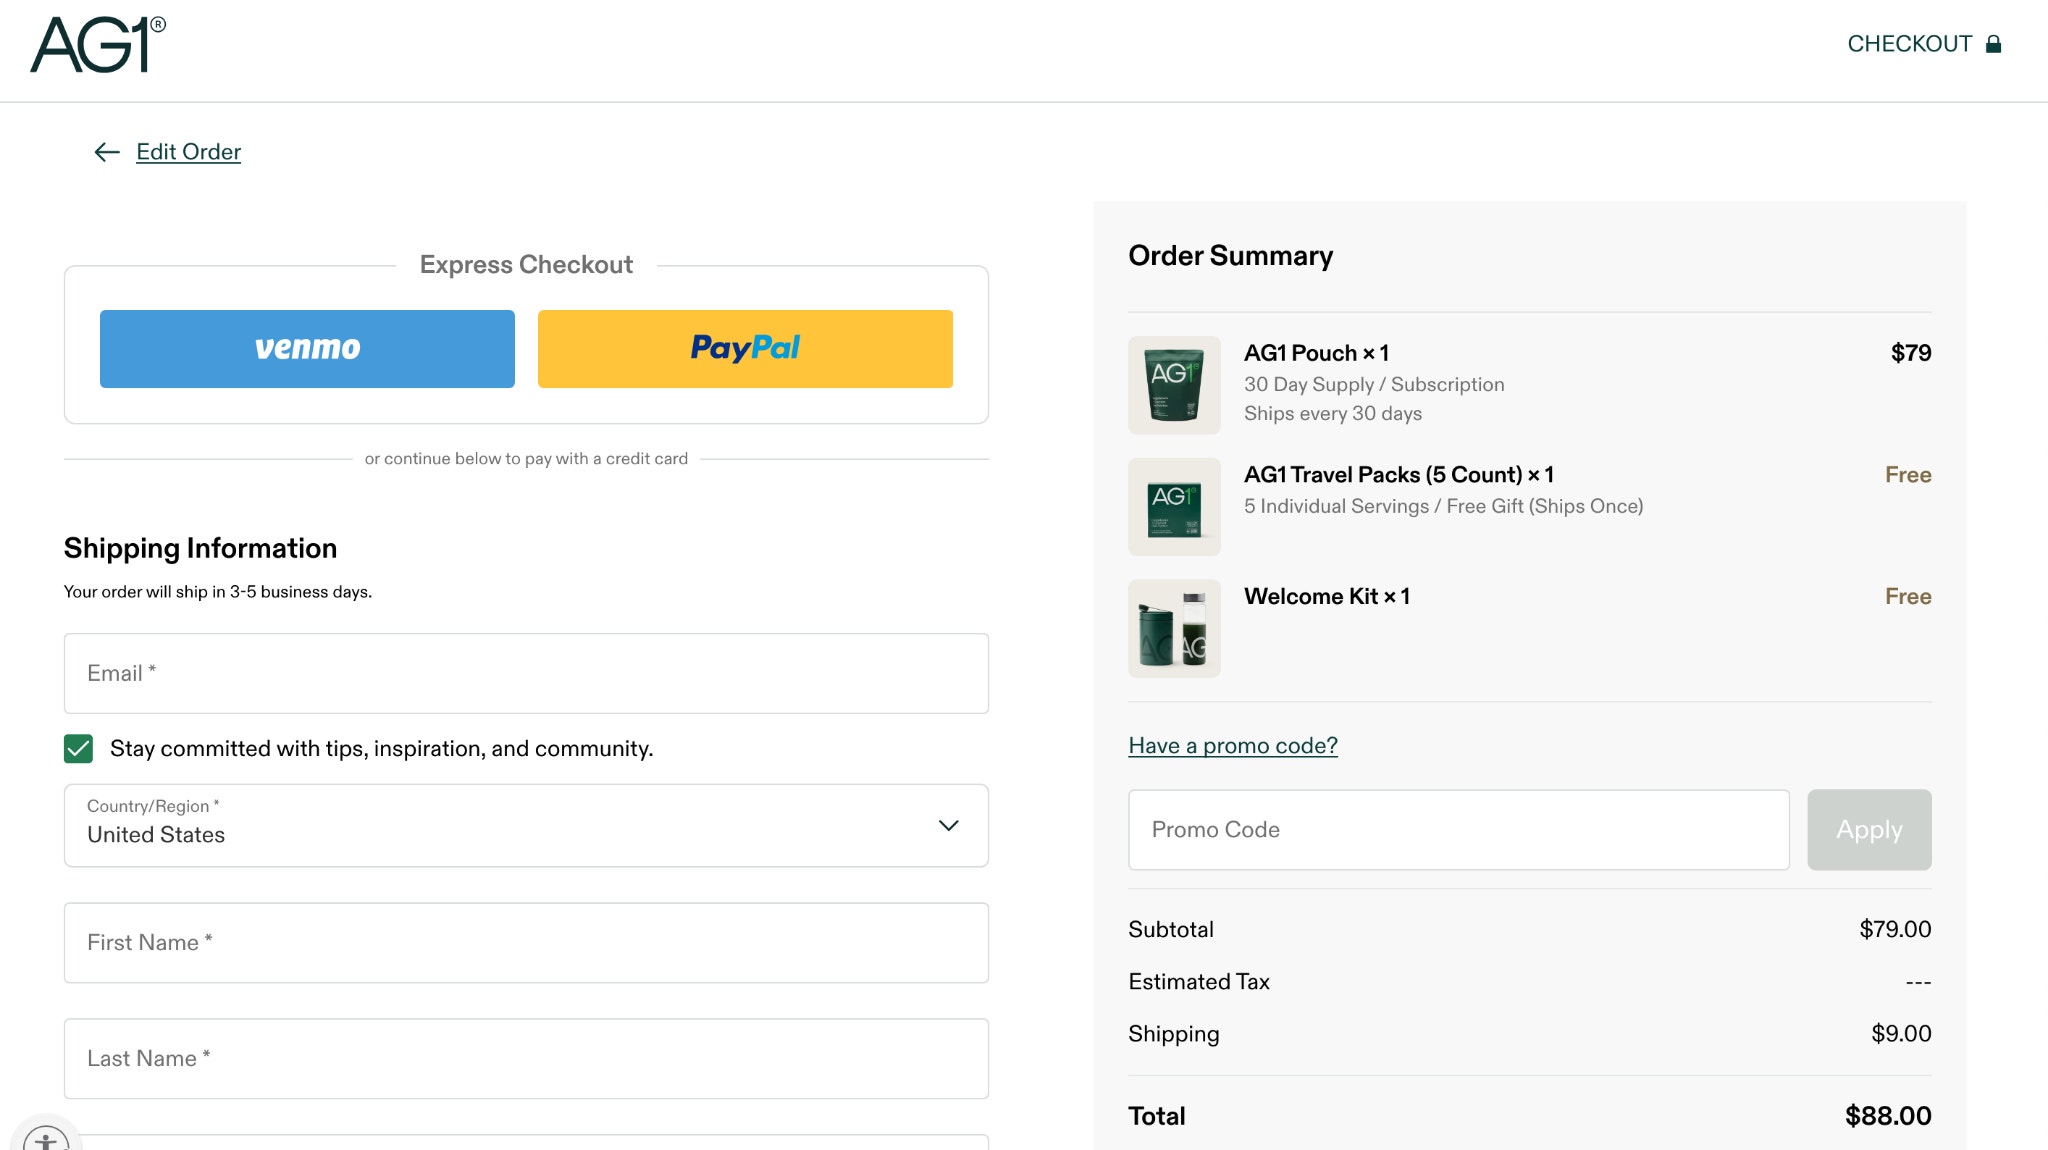Image resolution: width=2048 pixels, height=1150 pixels.
Task: Click the CHECKOUT header text
Action: [1910, 44]
